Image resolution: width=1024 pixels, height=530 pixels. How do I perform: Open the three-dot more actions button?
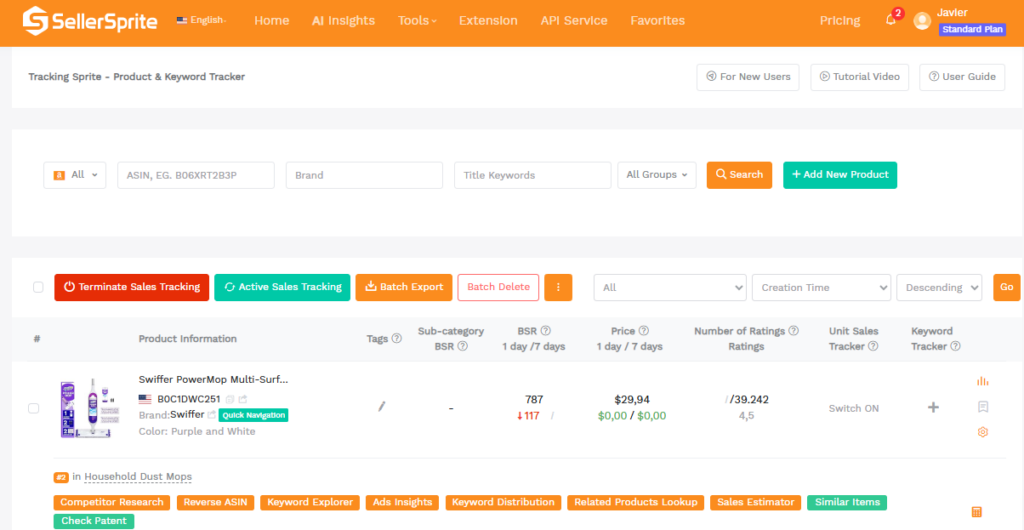tap(558, 287)
